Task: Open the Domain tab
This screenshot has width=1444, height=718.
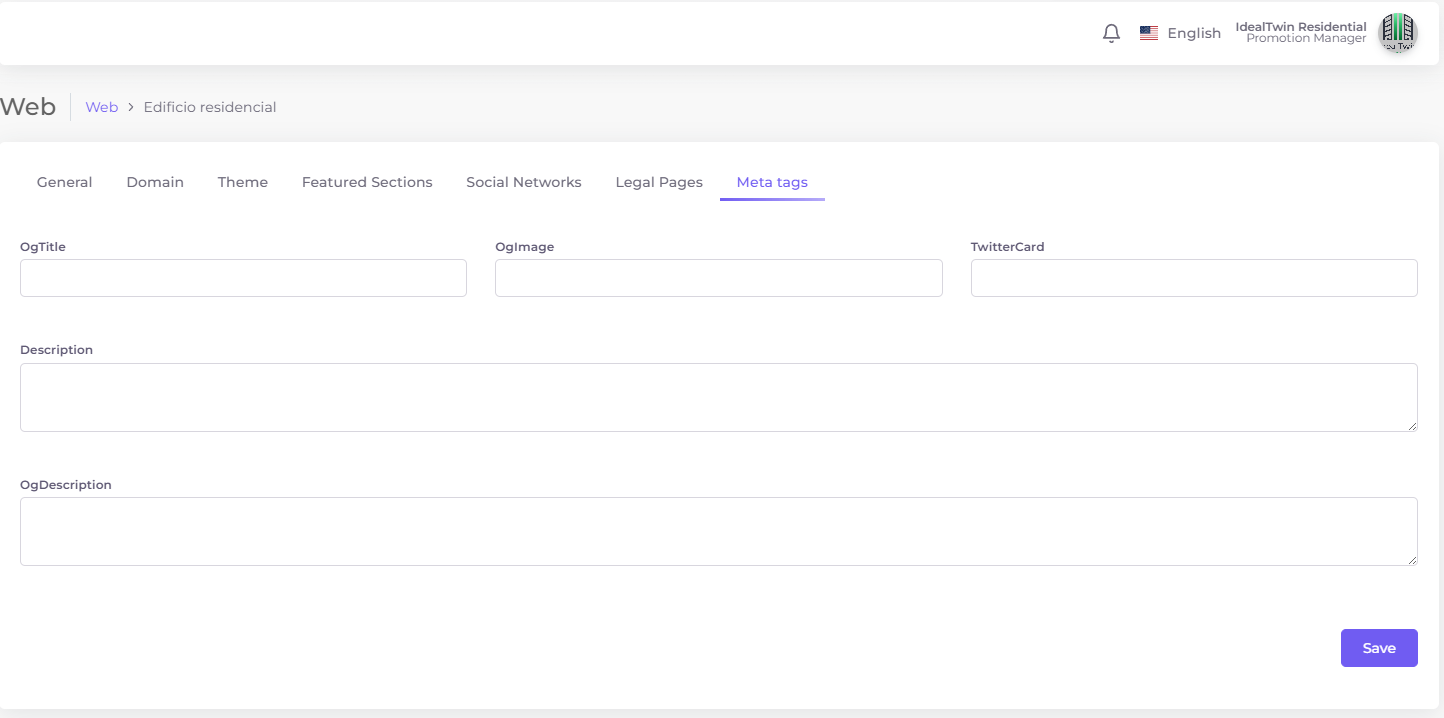Action: pos(155,182)
